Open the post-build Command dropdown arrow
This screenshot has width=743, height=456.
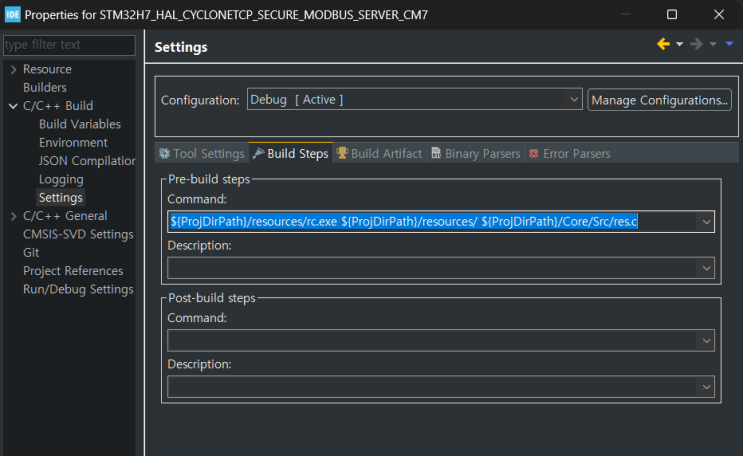click(x=706, y=340)
